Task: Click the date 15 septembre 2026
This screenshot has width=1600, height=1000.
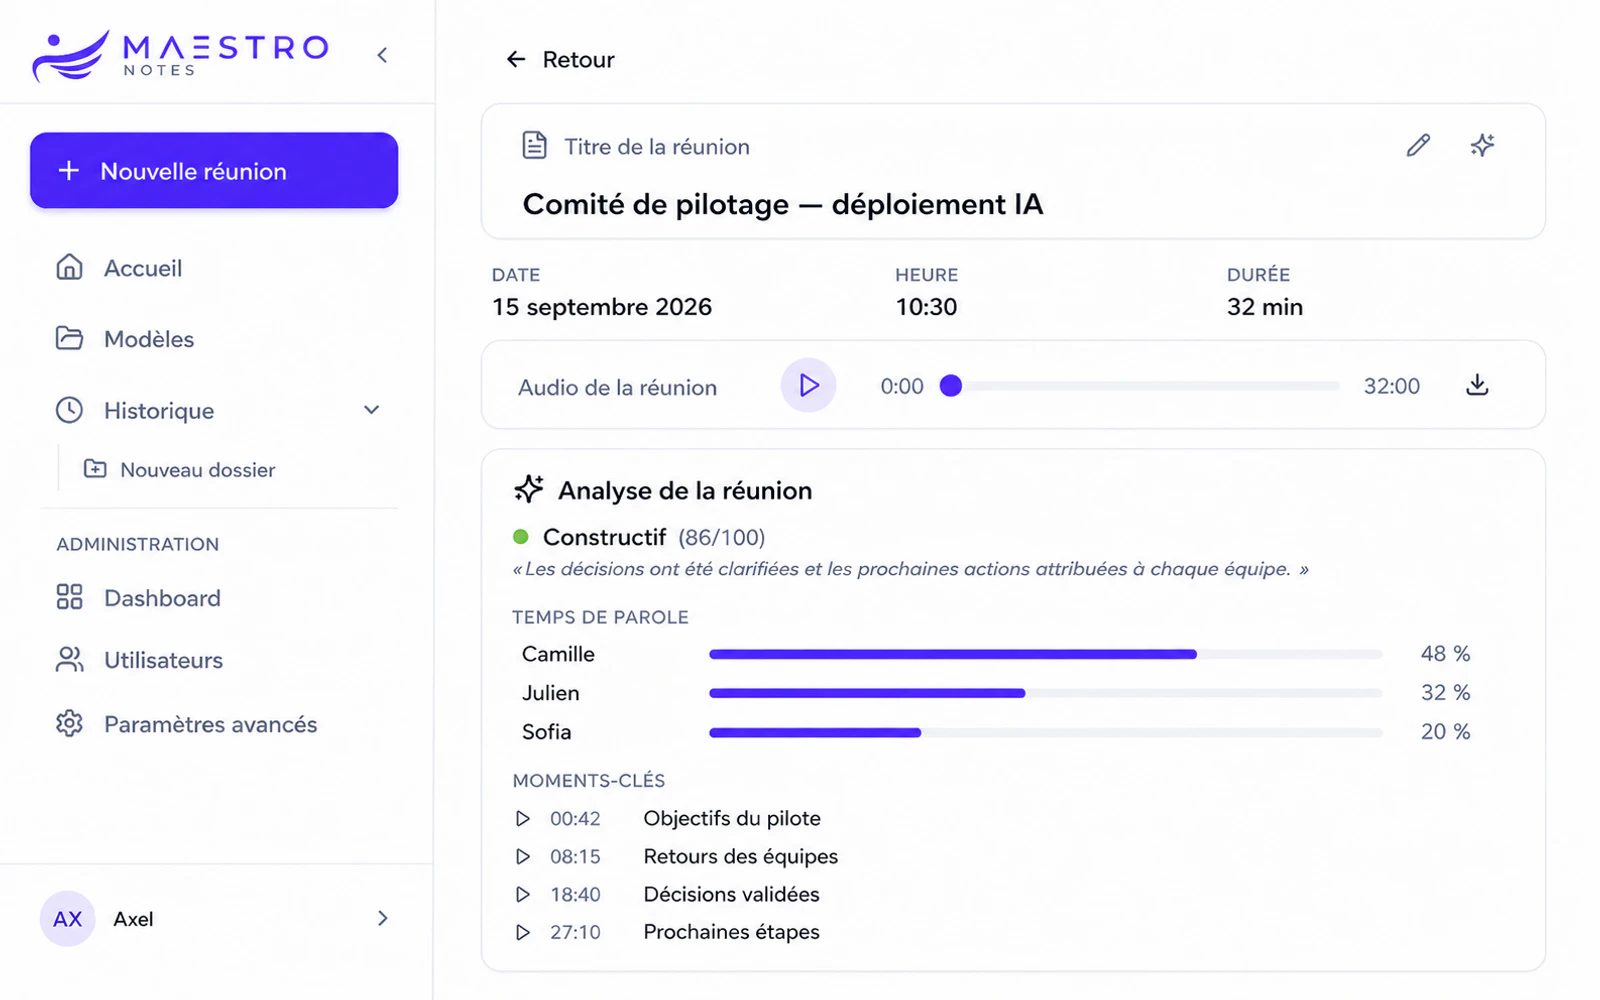Action: click(x=602, y=307)
